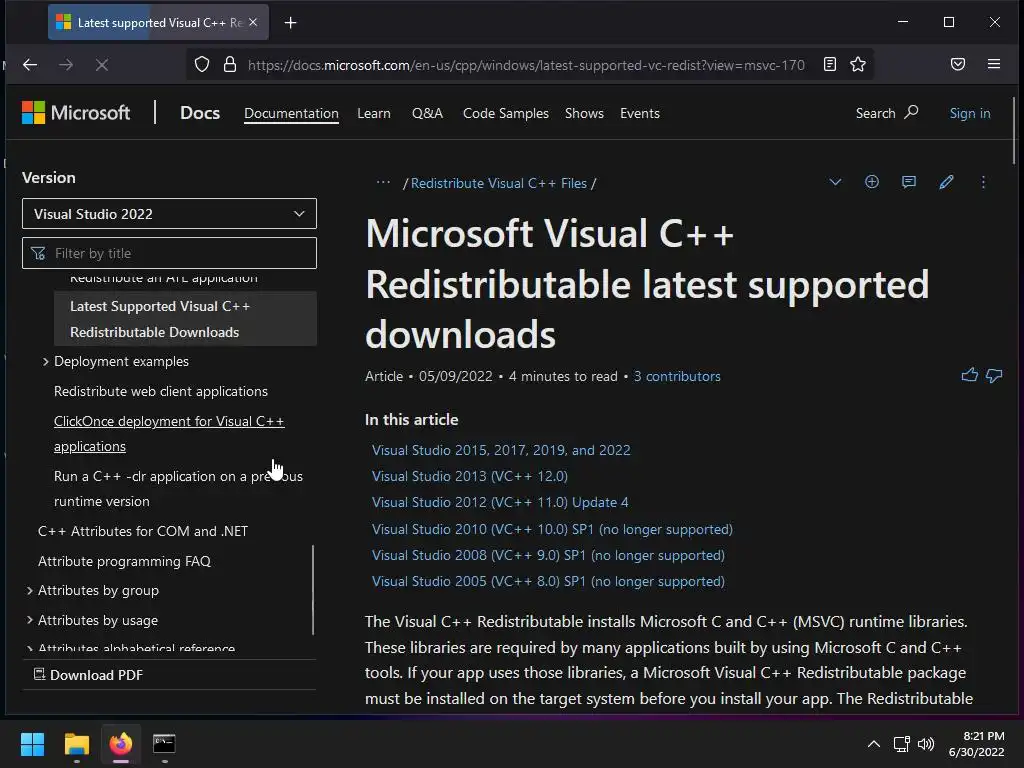The image size is (1024, 768).
Task: Open the Windows Start menu
Action: point(32,744)
